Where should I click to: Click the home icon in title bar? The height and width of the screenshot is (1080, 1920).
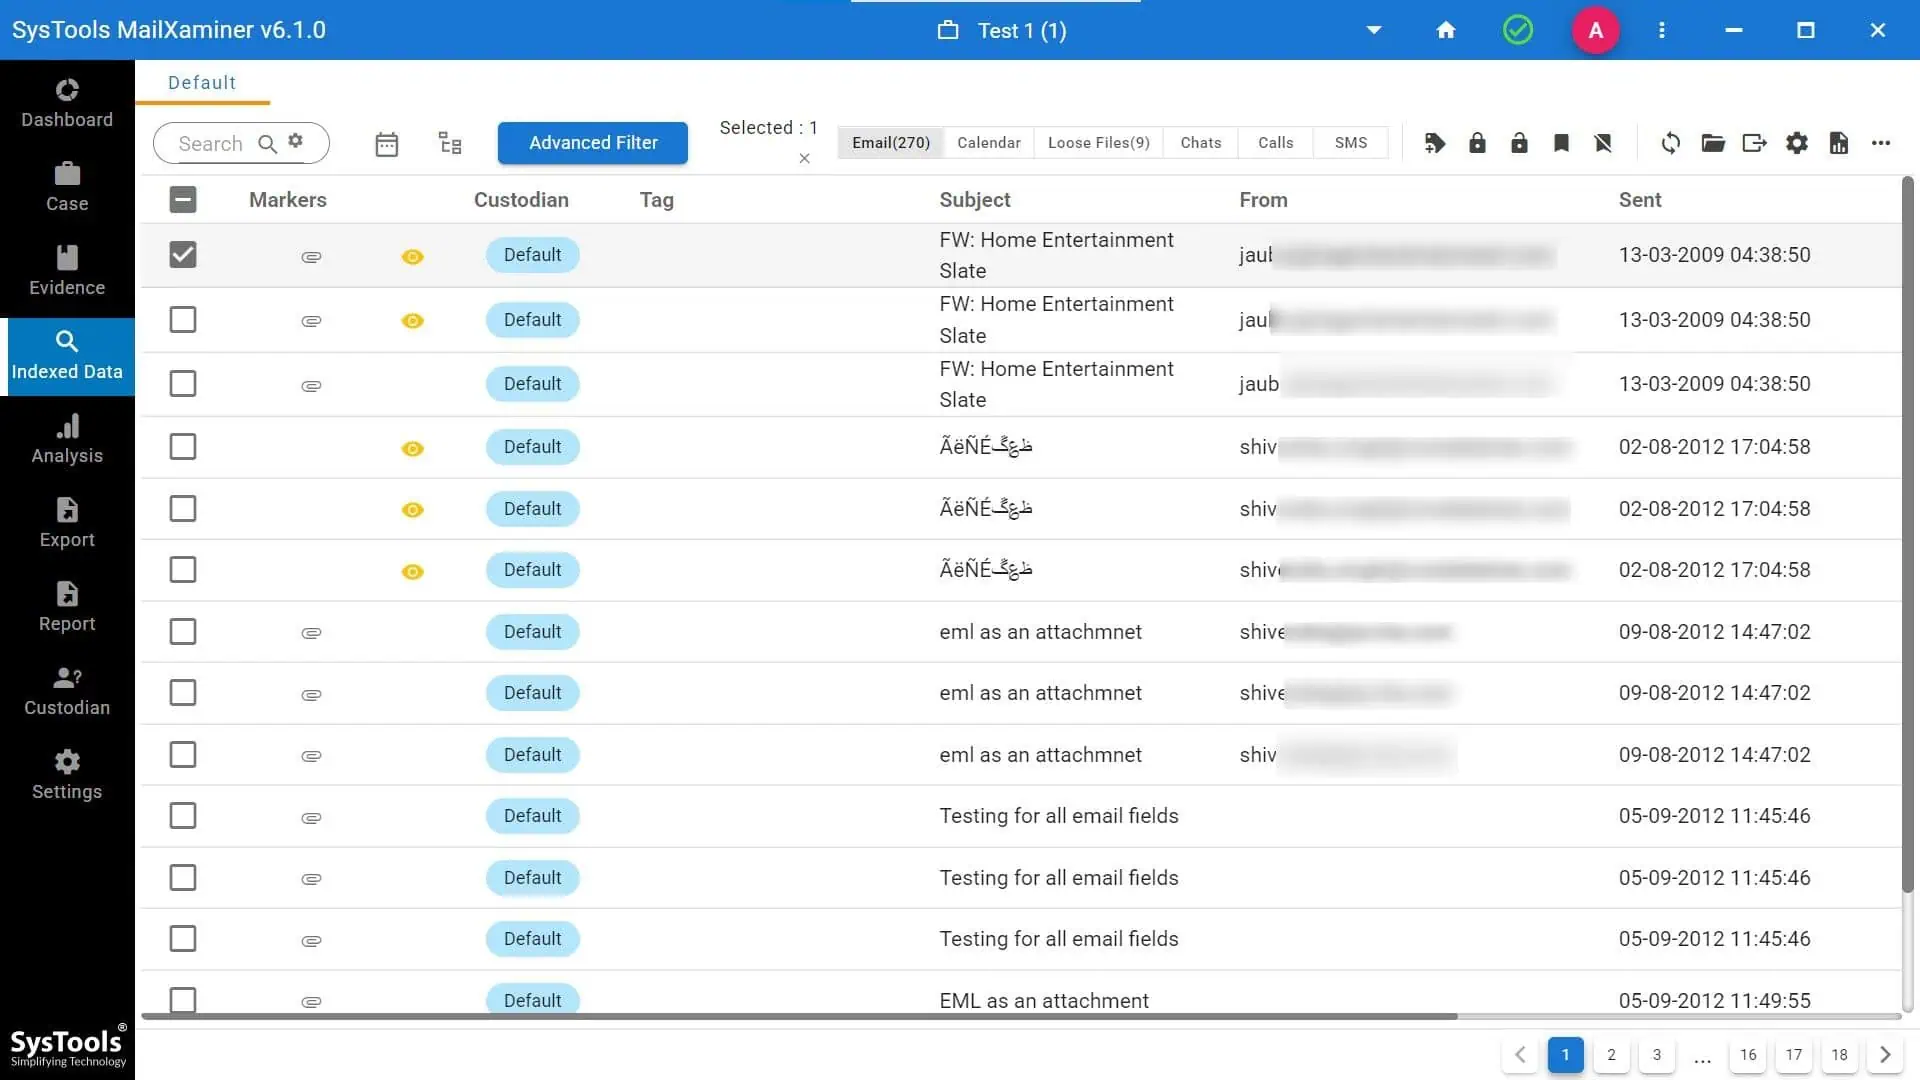point(1446,30)
